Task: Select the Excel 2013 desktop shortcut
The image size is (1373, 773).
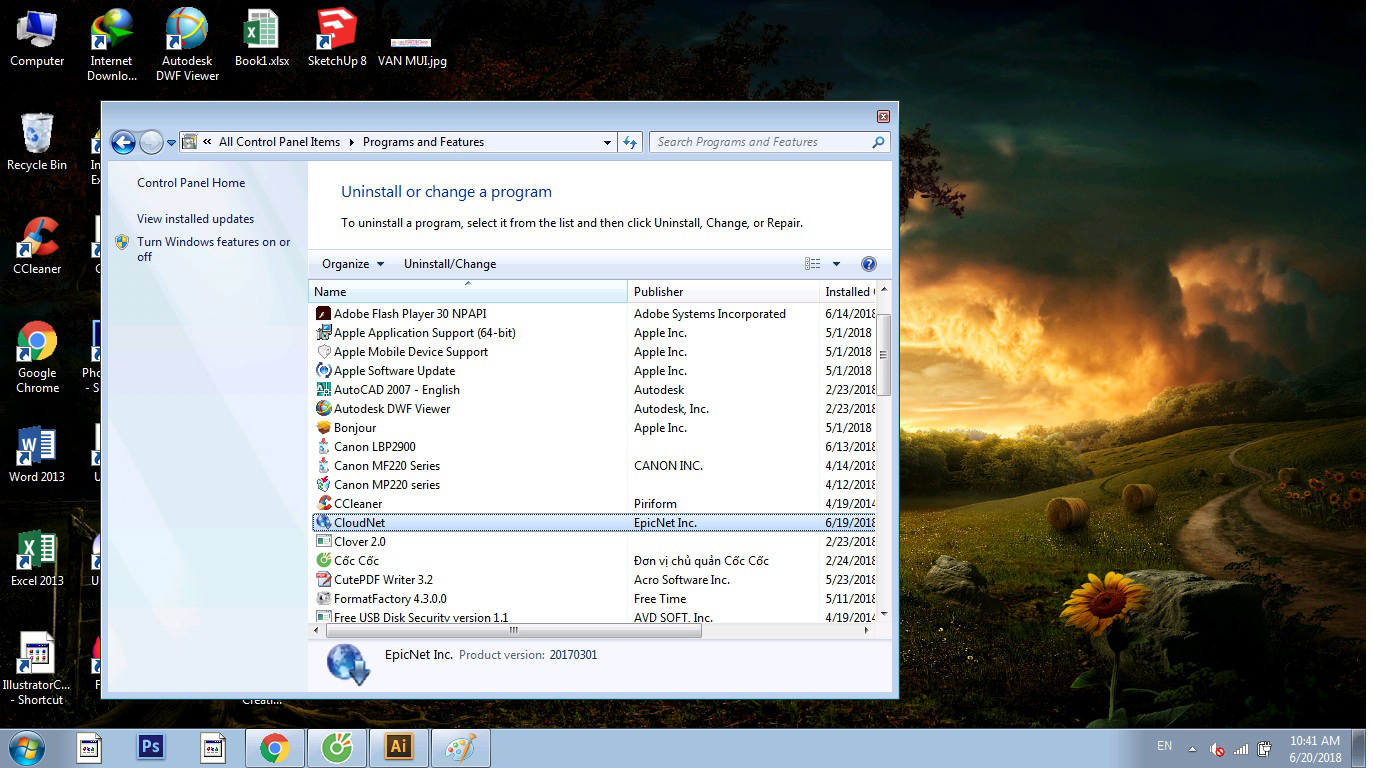Action: (x=37, y=558)
